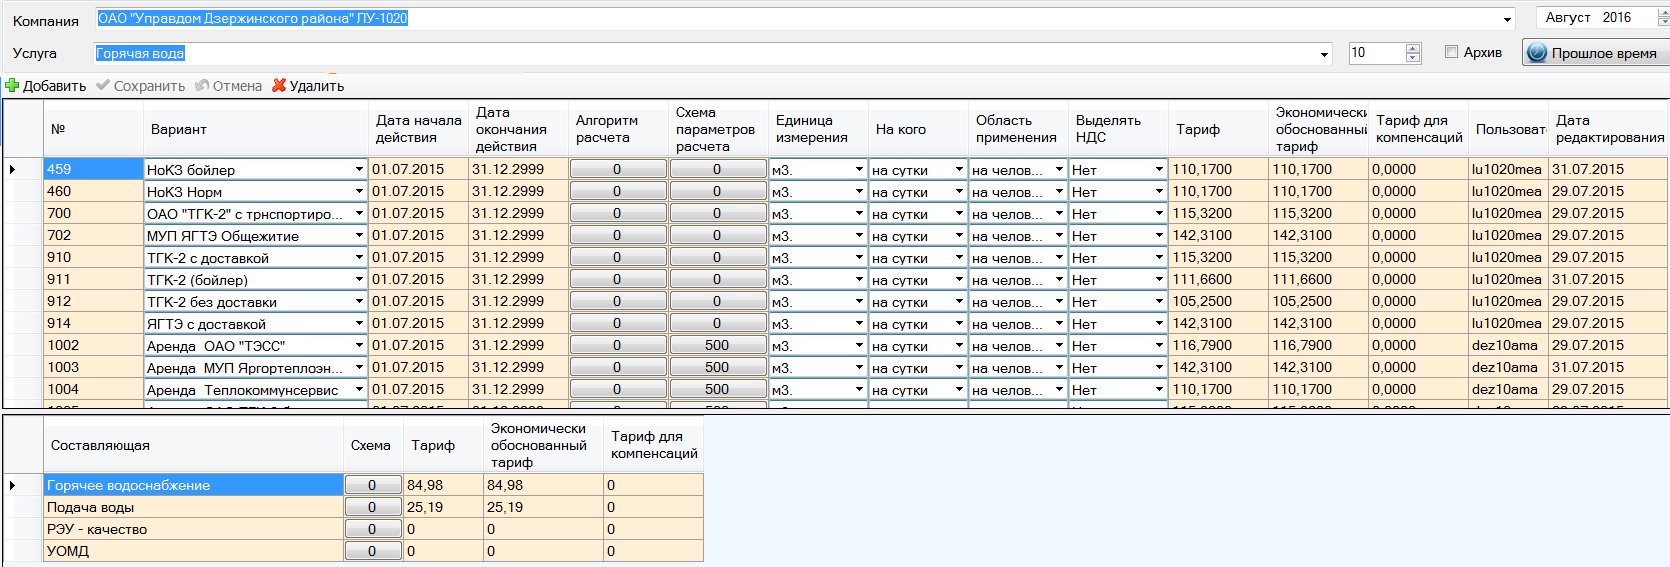Open the Услуга dropdown arrow

coord(1324,54)
